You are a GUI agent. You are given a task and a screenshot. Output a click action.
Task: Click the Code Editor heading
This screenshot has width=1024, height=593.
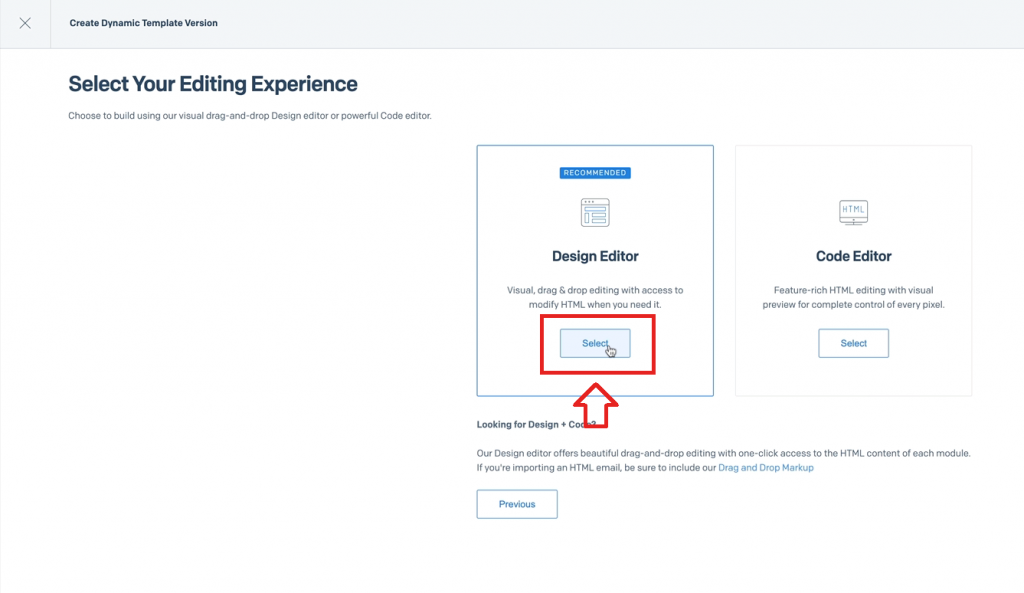854,256
